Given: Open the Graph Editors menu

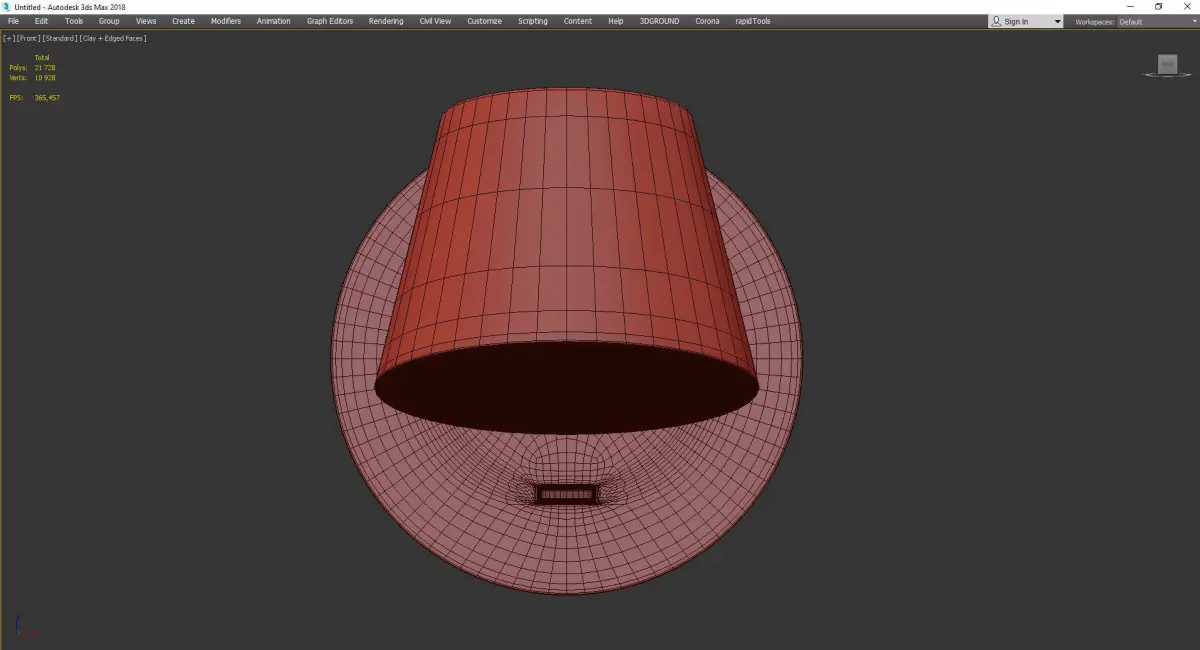Looking at the screenshot, I should point(330,21).
